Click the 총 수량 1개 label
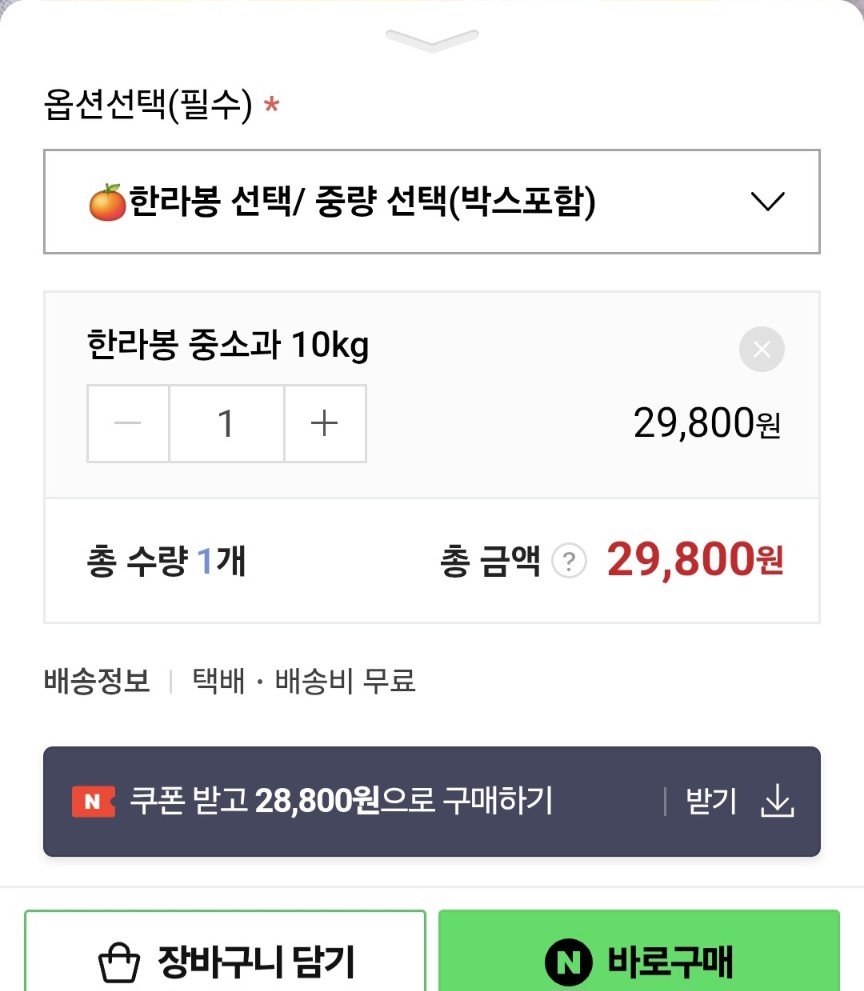The height and width of the screenshot is (991, 864). 166,561
